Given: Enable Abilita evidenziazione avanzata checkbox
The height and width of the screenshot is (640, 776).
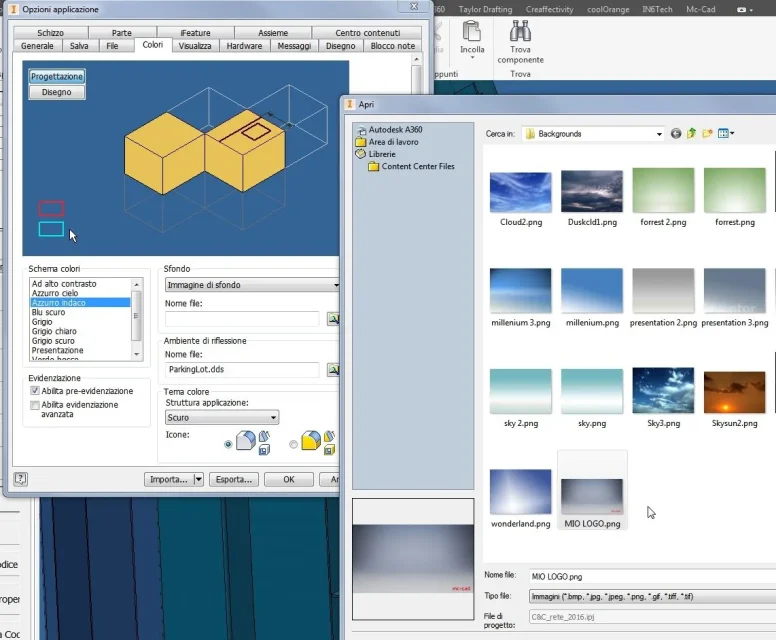Looking at the screenshot, I should coord(35,405).
